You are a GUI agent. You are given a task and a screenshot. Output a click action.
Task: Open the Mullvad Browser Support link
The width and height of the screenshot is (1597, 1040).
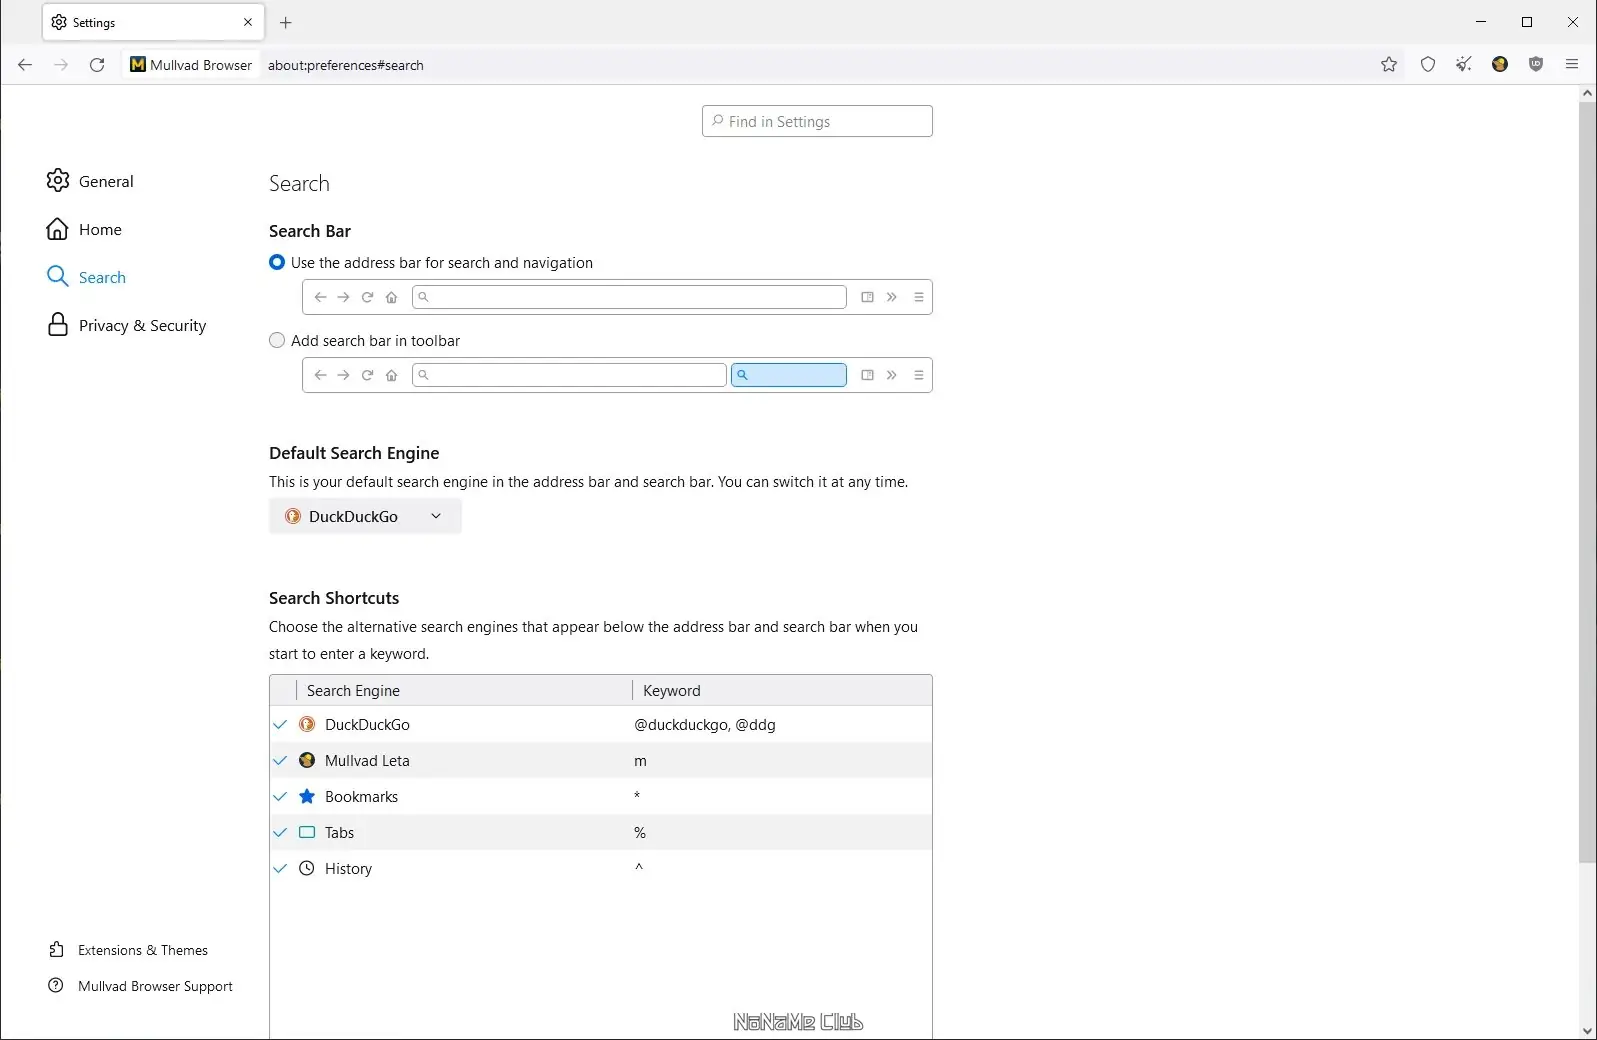click(155, 986)
